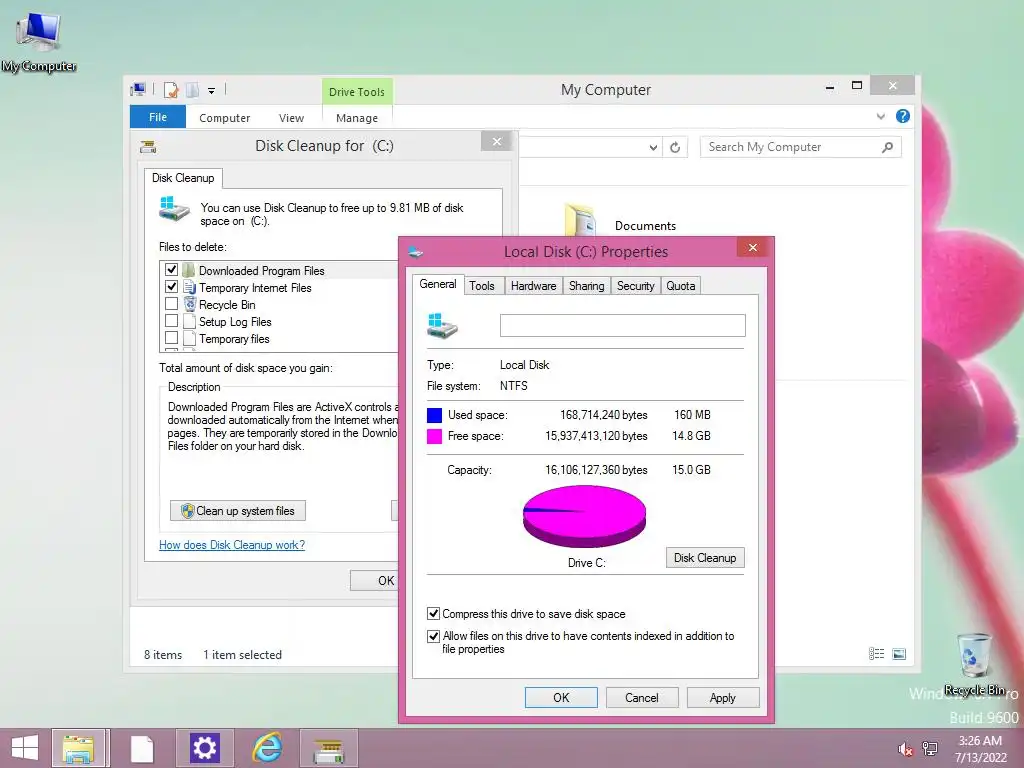Open the blank document taskbar icon
This screenshot has height=768, width=1024.
(142, 748)
